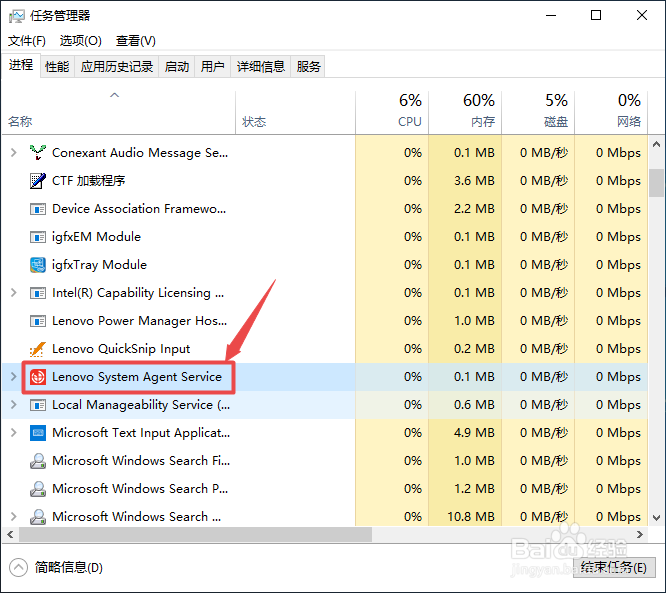
Task: Click the horizontal scrollbar right arrow
Action: coord(640,535)
